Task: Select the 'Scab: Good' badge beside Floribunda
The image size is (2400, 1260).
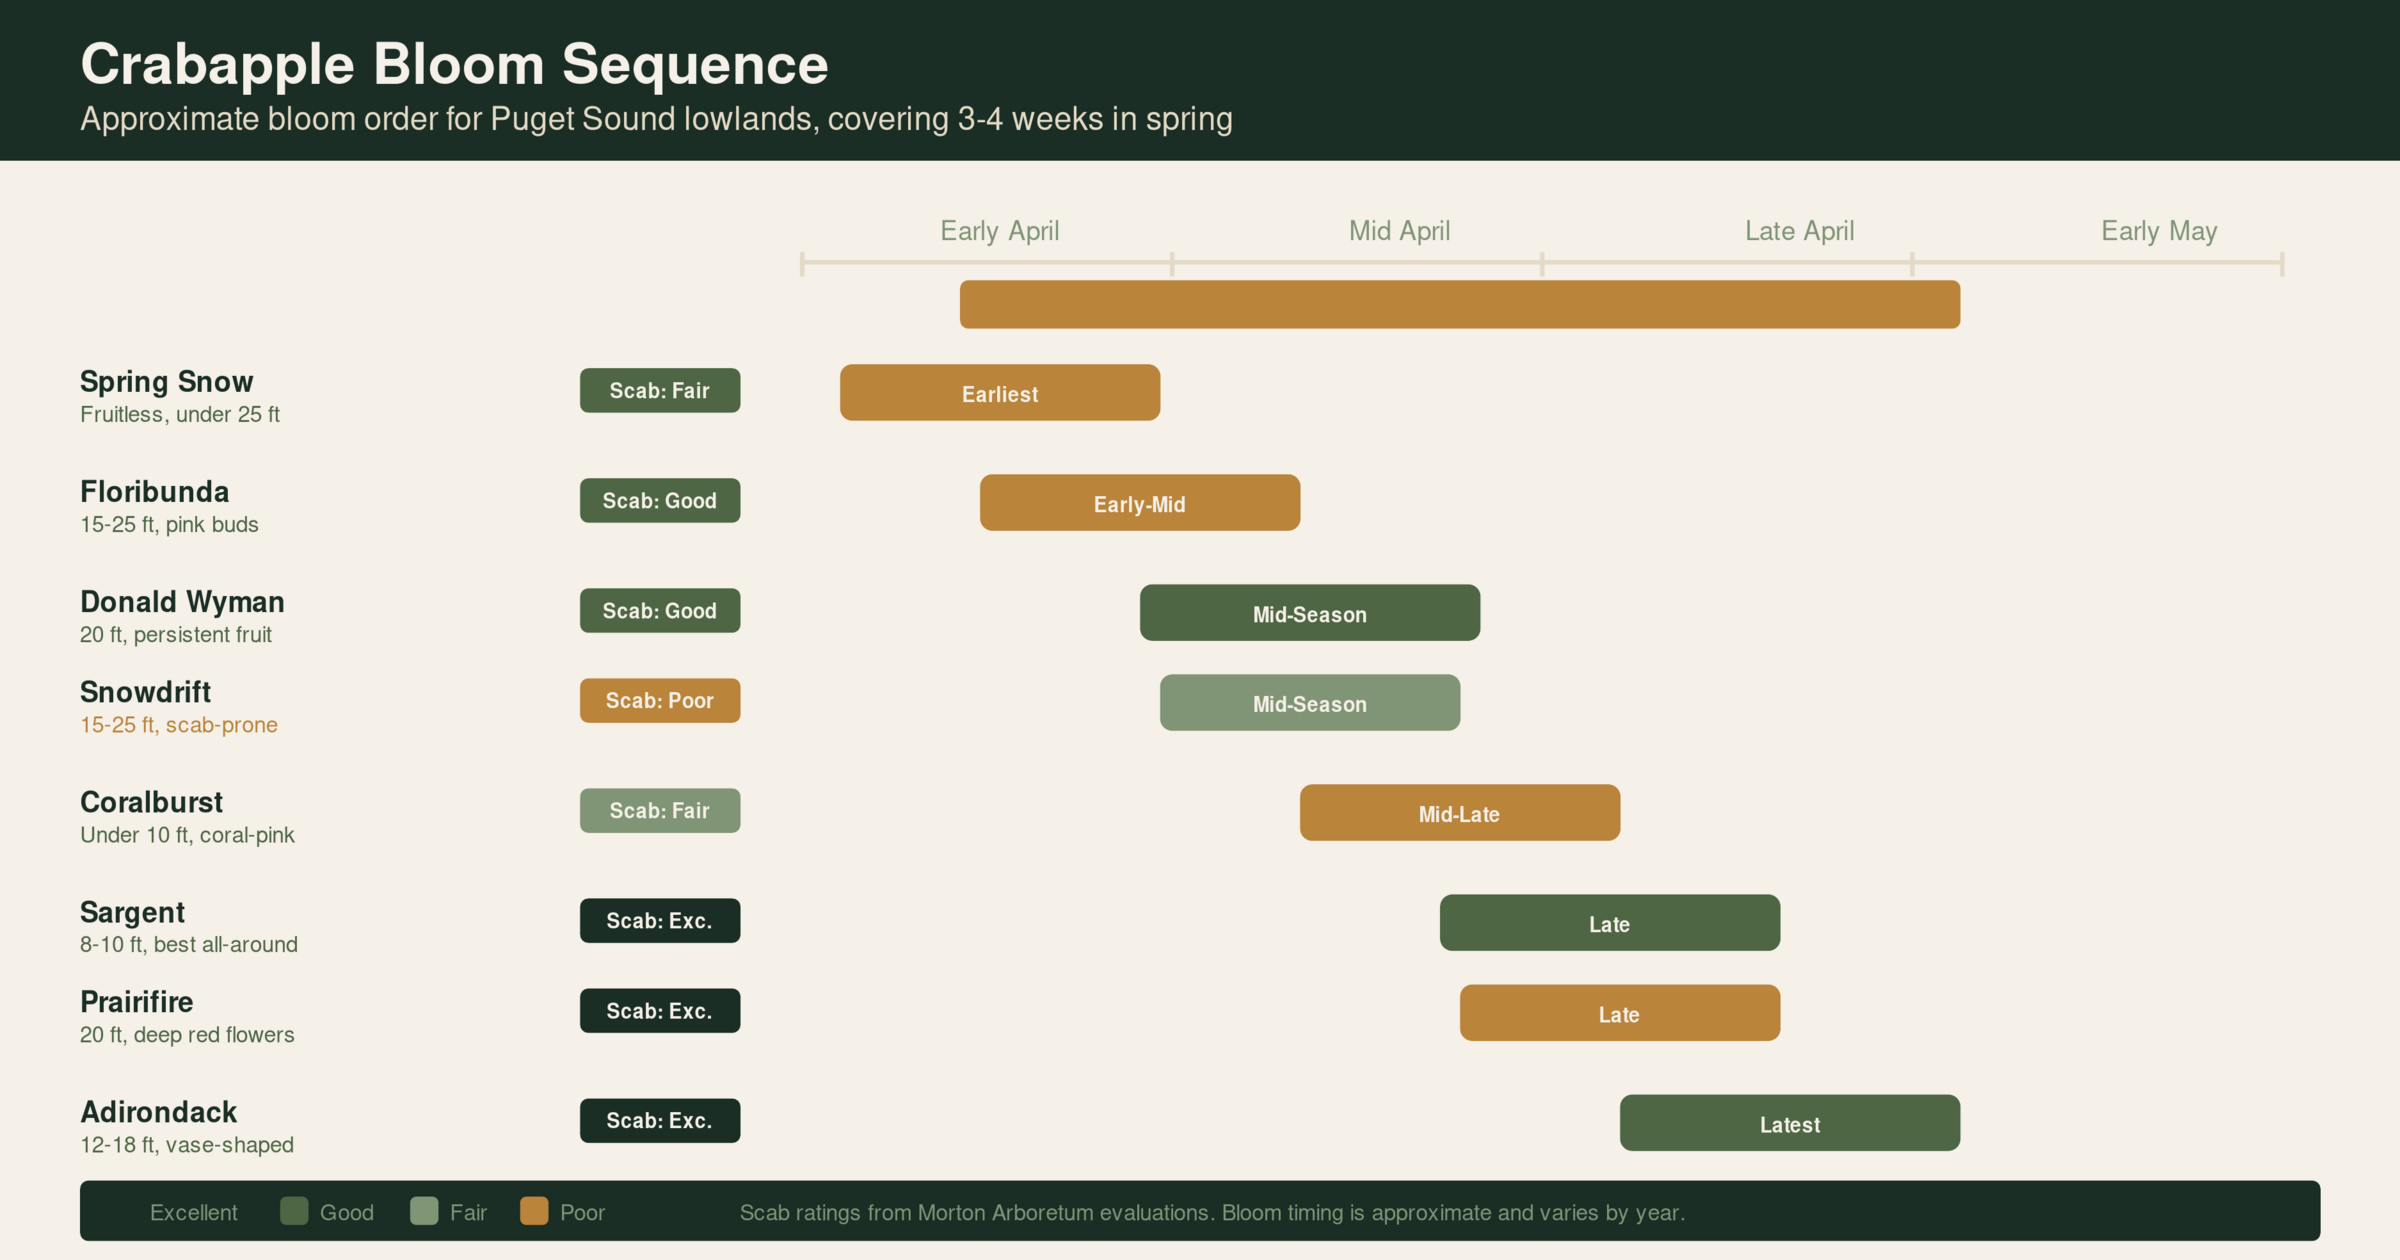Action: (659, 500)
